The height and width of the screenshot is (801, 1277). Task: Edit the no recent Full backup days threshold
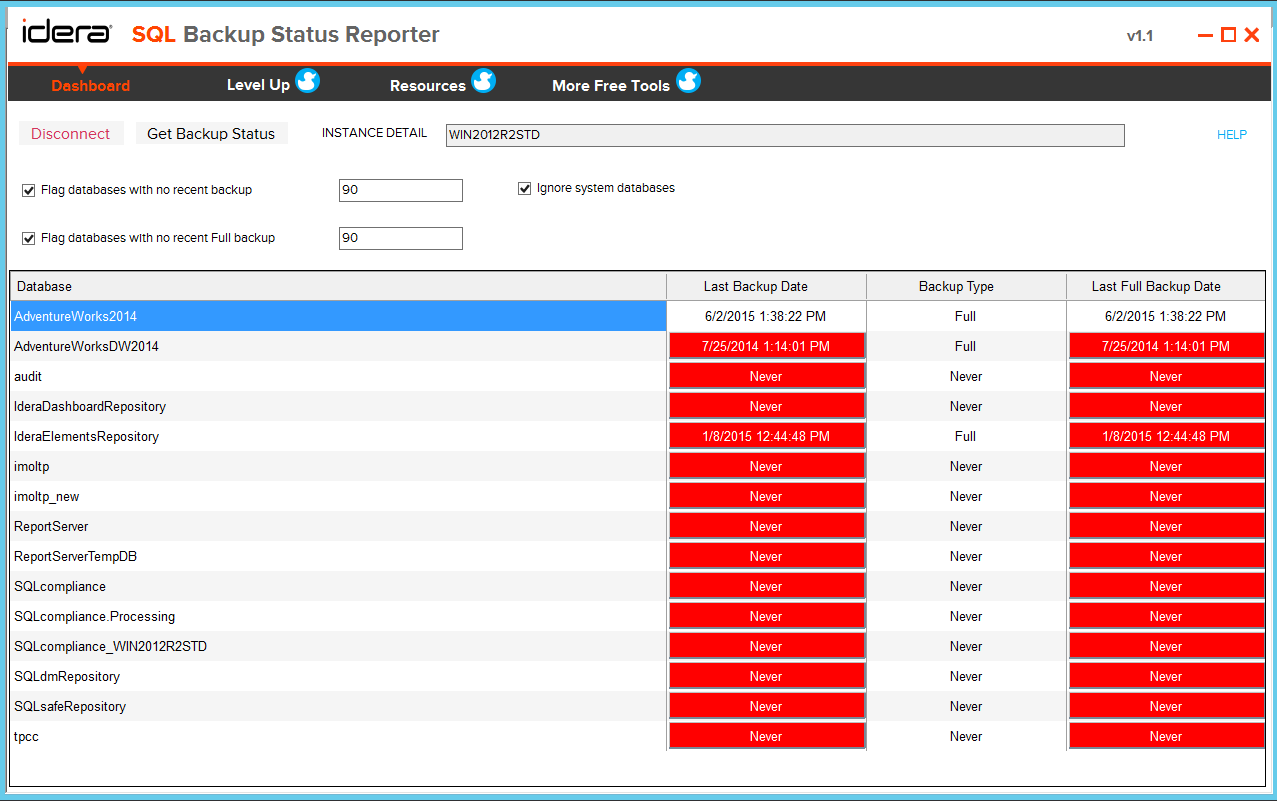(400, 238)
